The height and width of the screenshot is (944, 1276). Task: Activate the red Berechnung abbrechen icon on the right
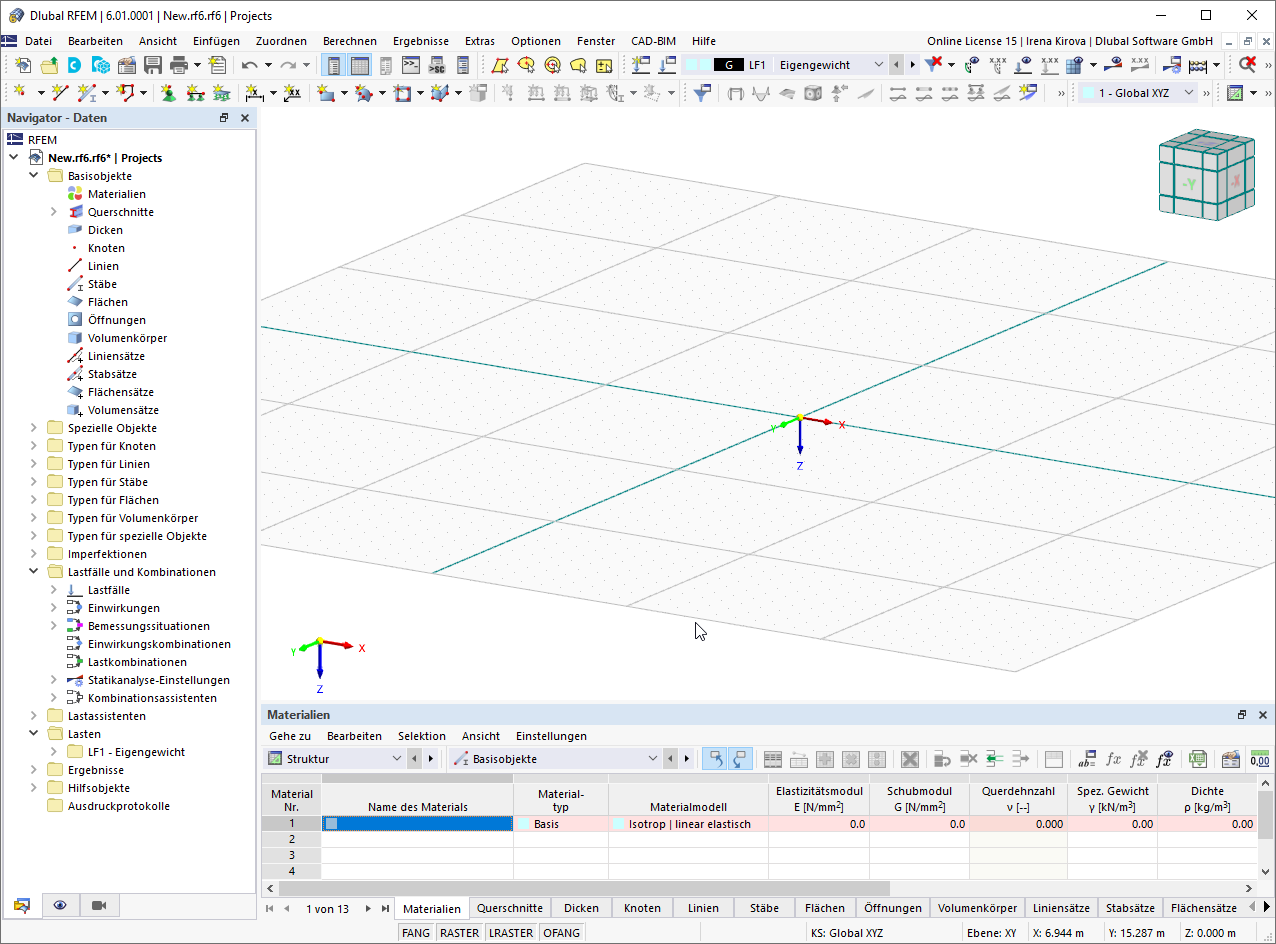[x=1248, y=62]
